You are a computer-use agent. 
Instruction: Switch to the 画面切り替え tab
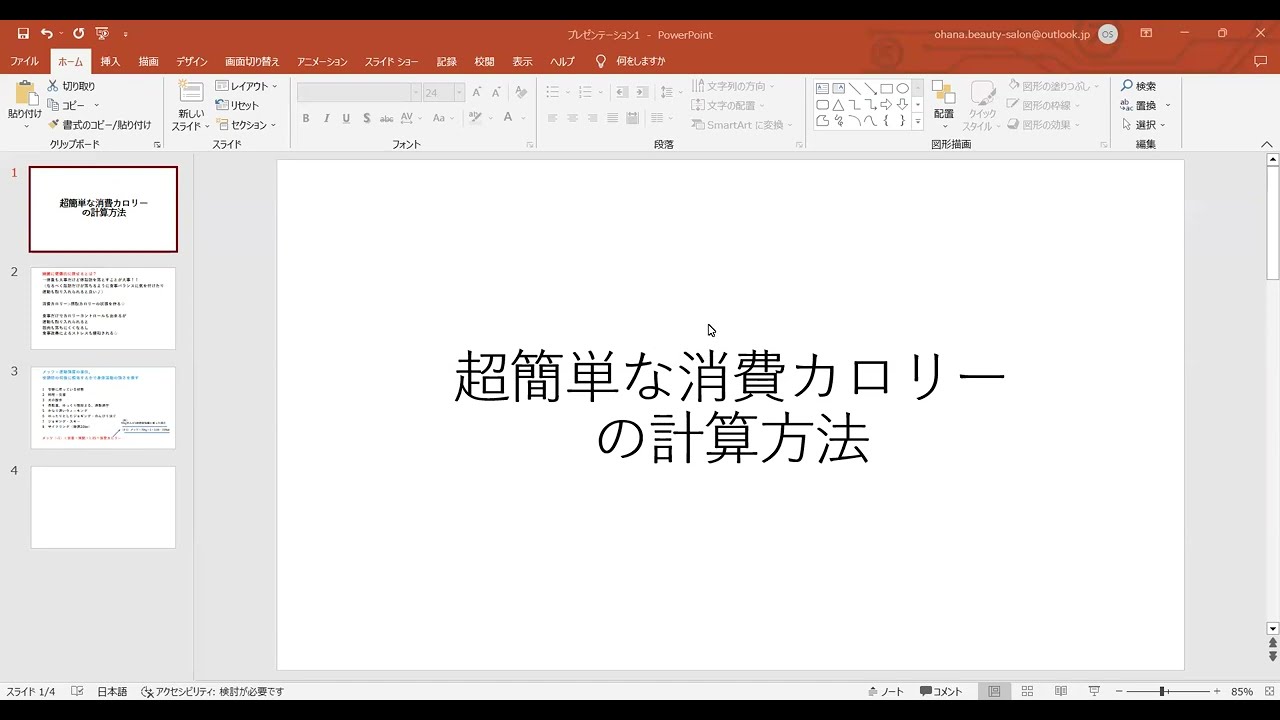(x=252, y=61)
